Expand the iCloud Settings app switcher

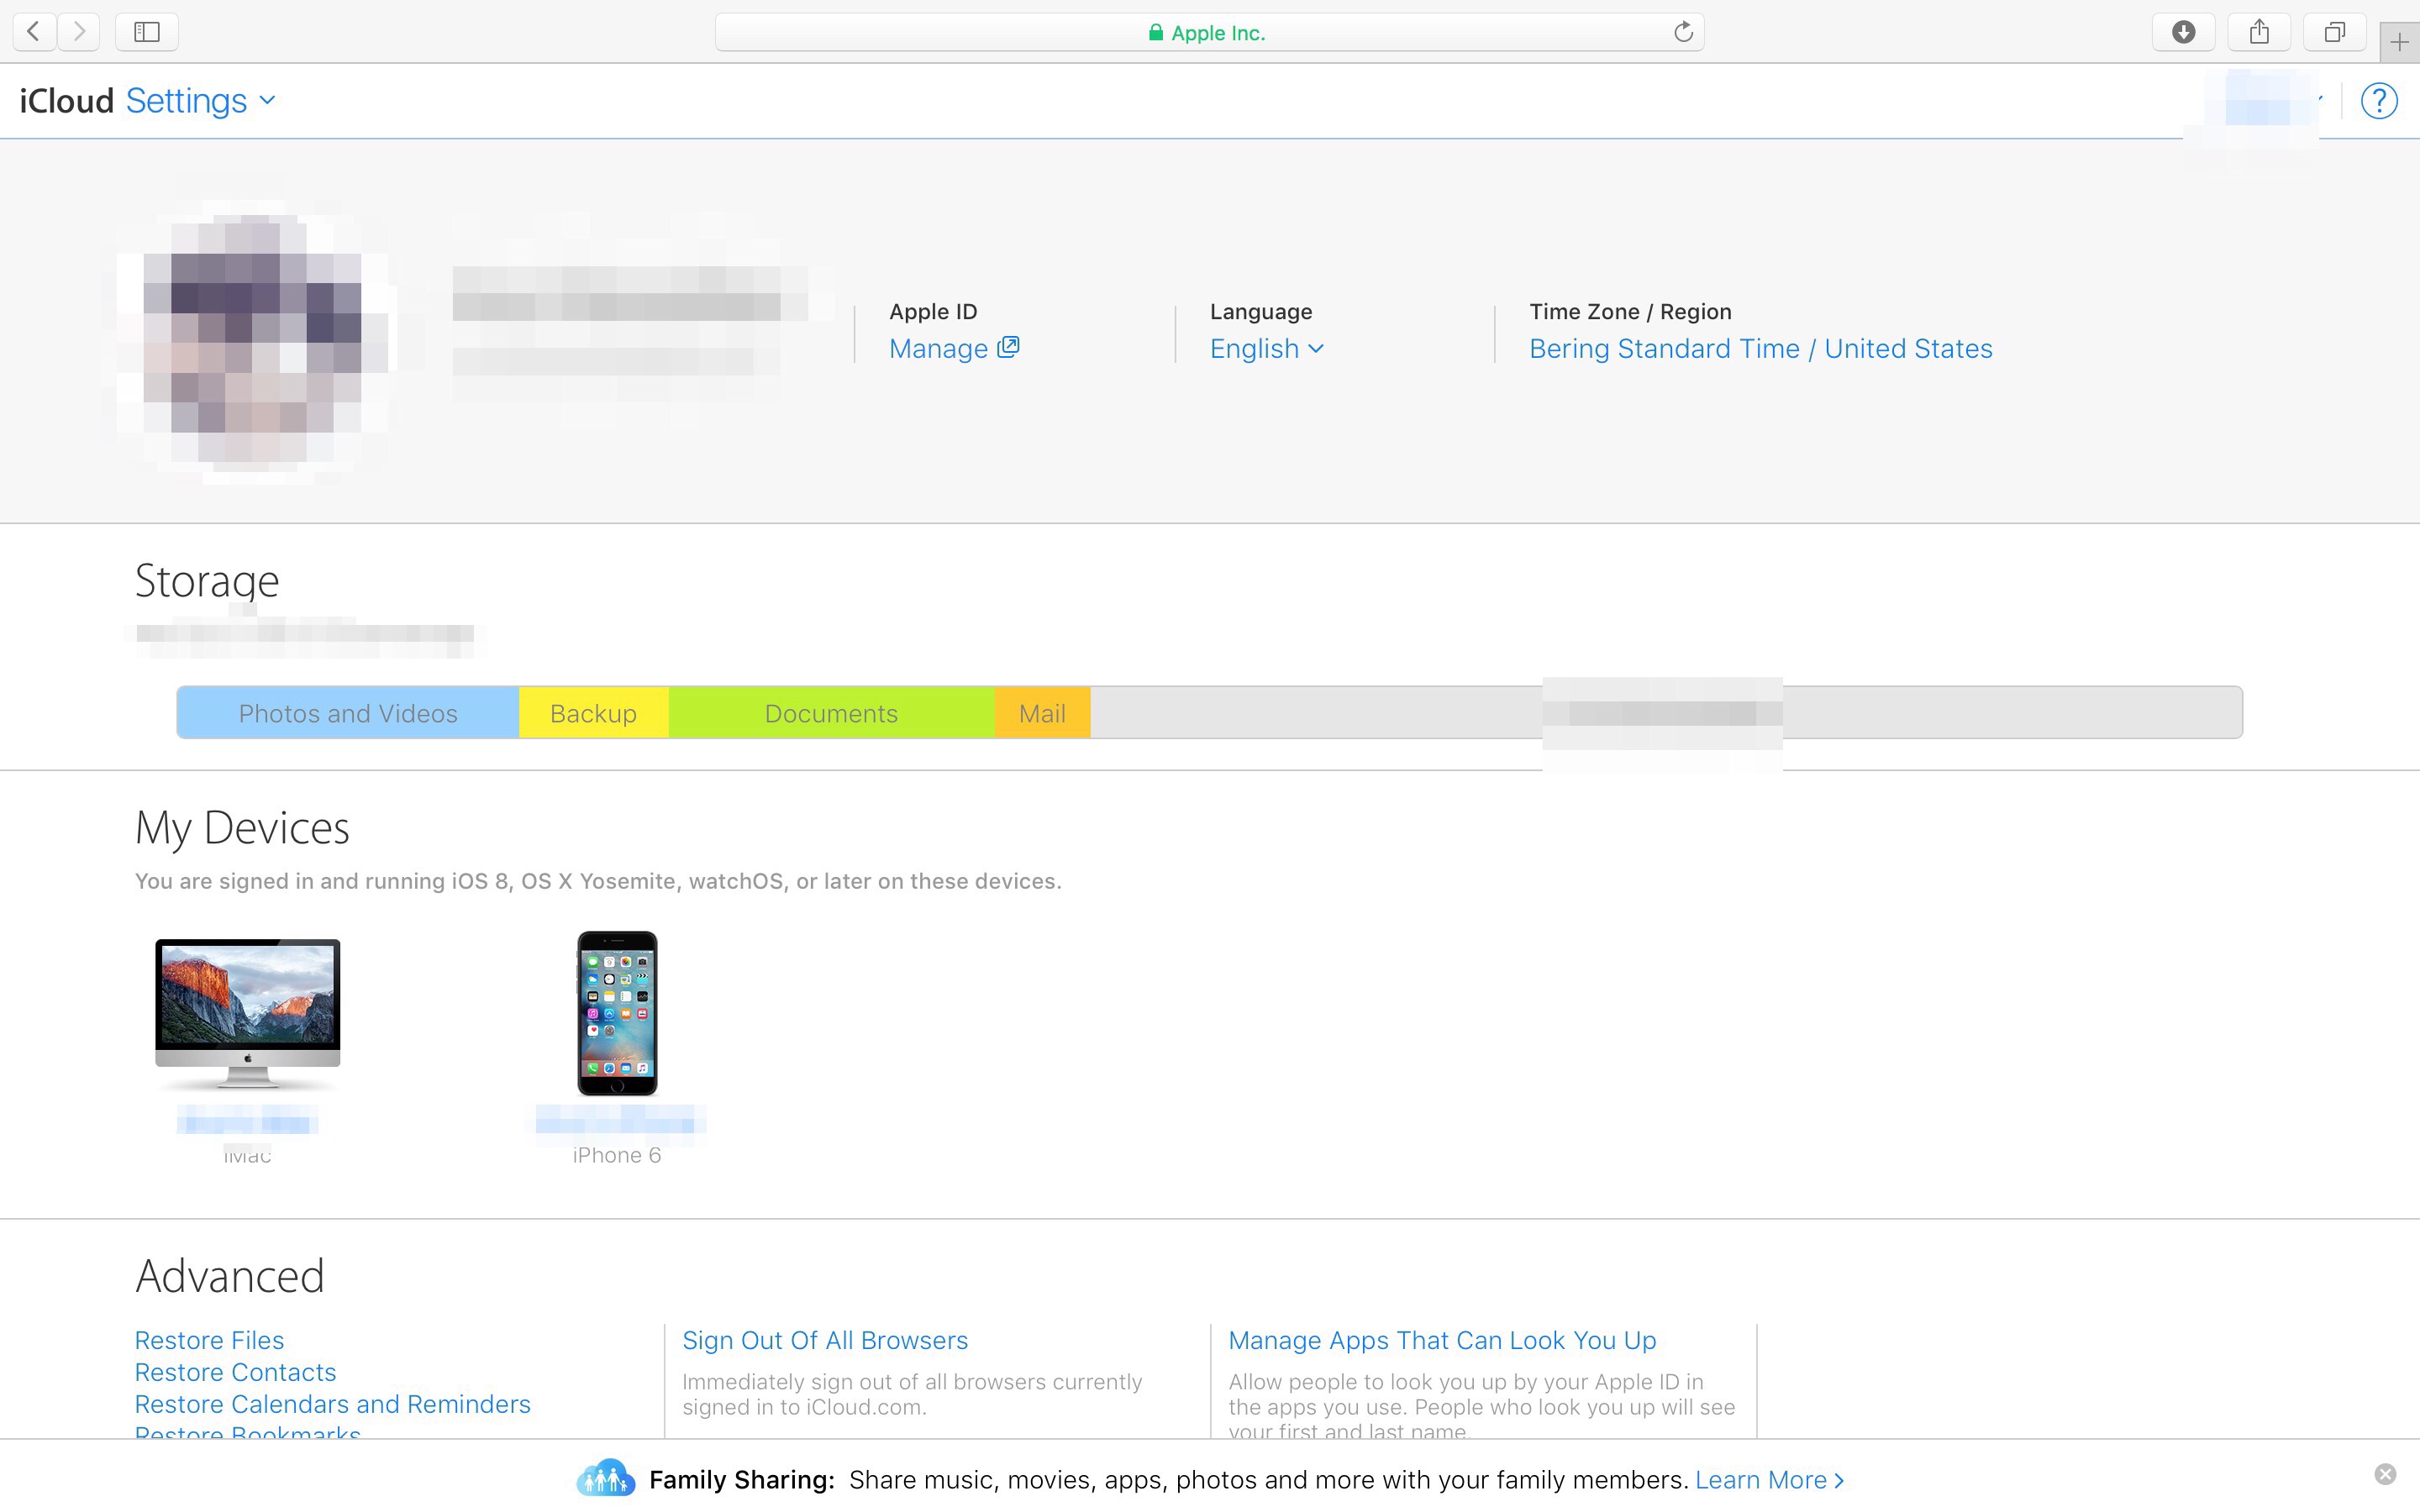click(199, 101)
